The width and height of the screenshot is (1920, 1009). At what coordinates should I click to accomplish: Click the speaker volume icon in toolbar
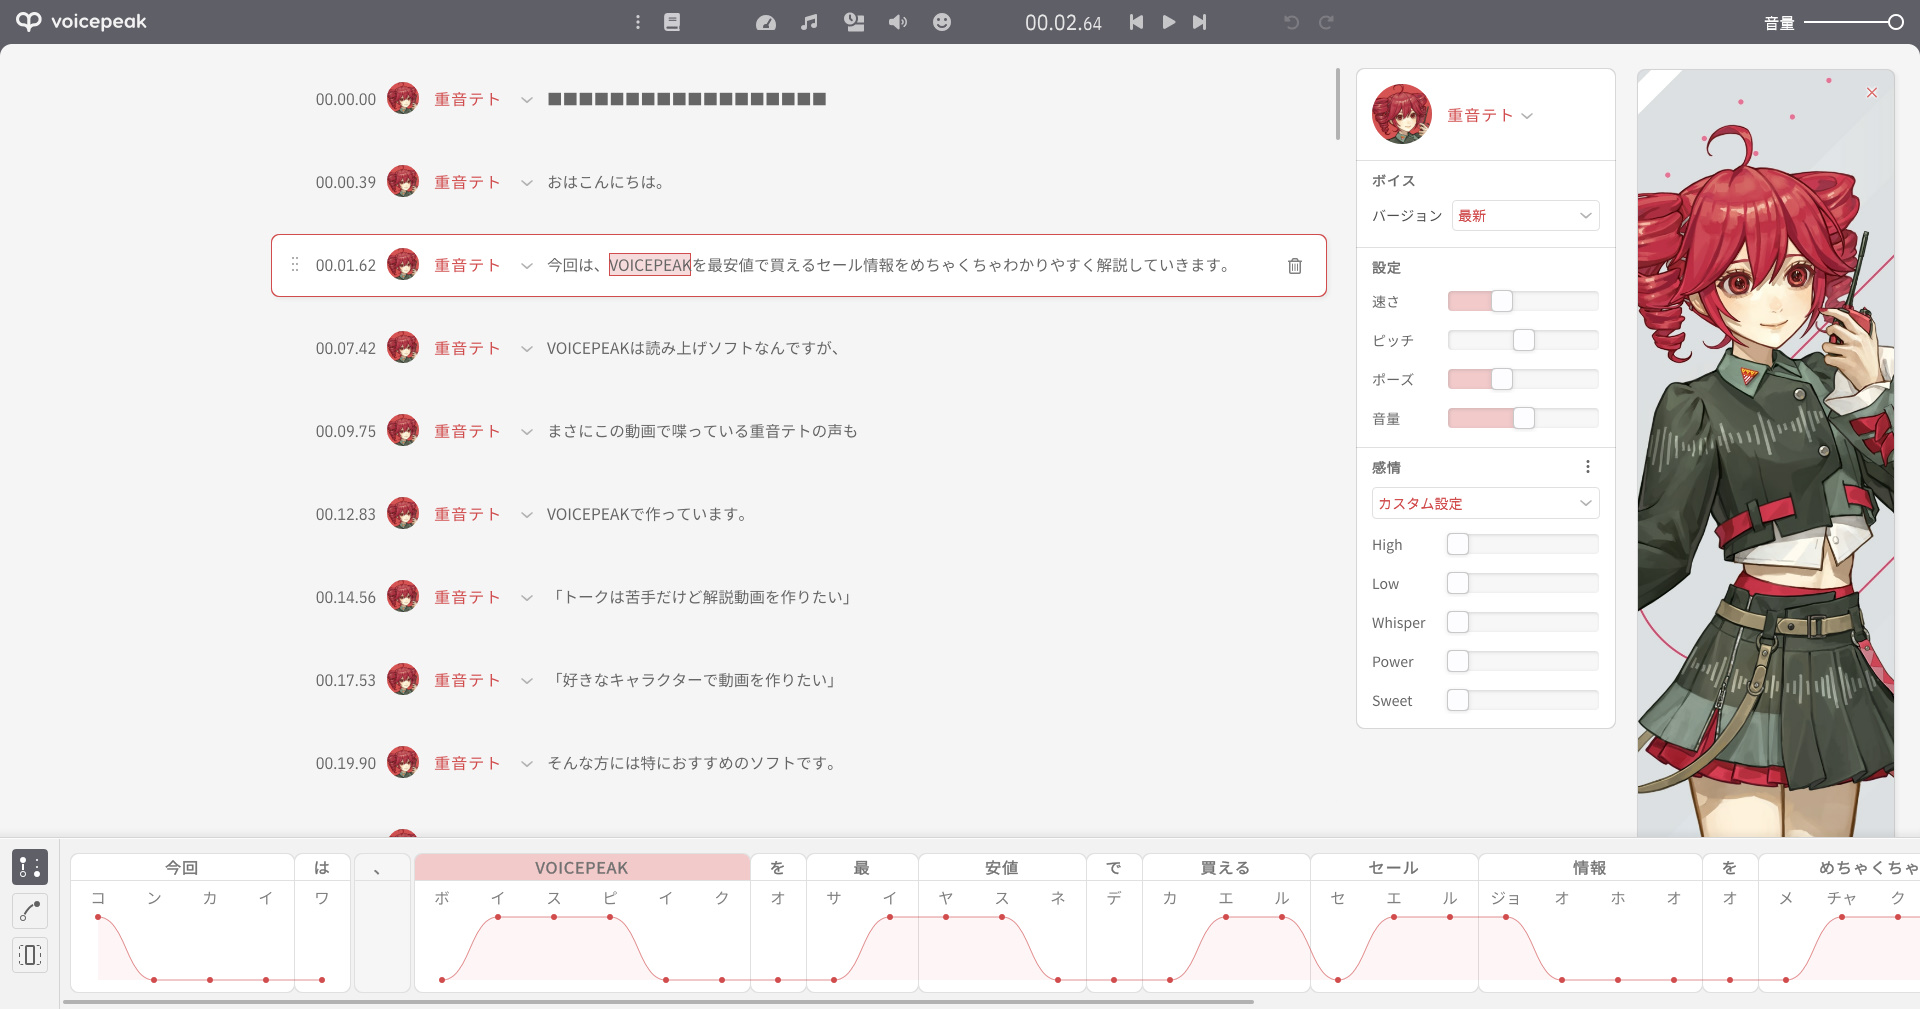click(898, 22)
